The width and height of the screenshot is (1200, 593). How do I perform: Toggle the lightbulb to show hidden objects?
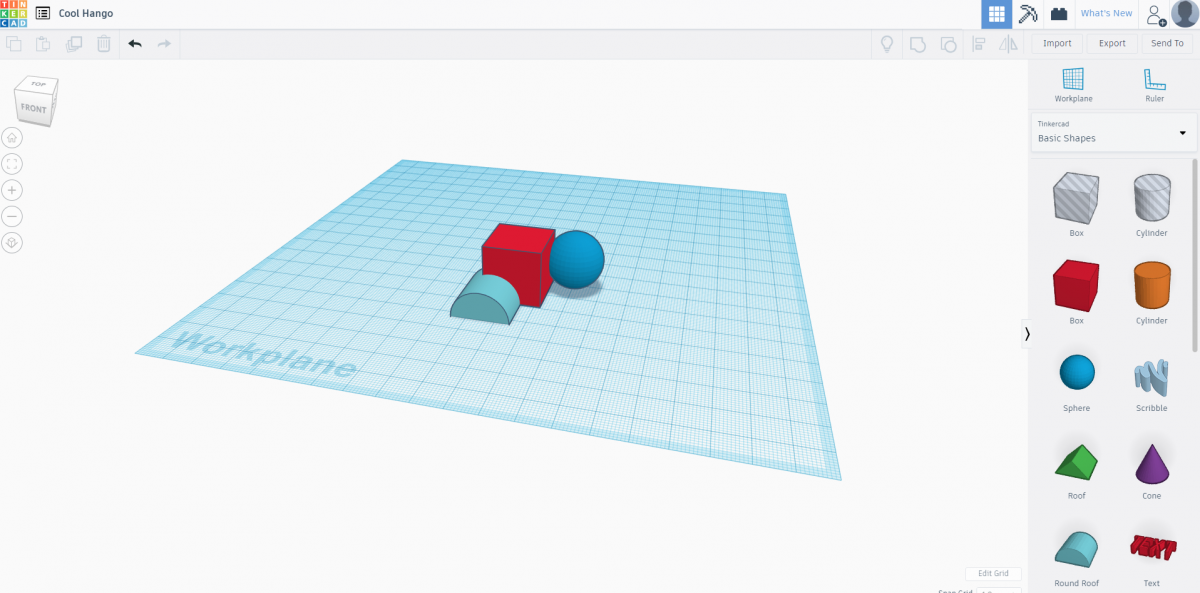[887, 44]
